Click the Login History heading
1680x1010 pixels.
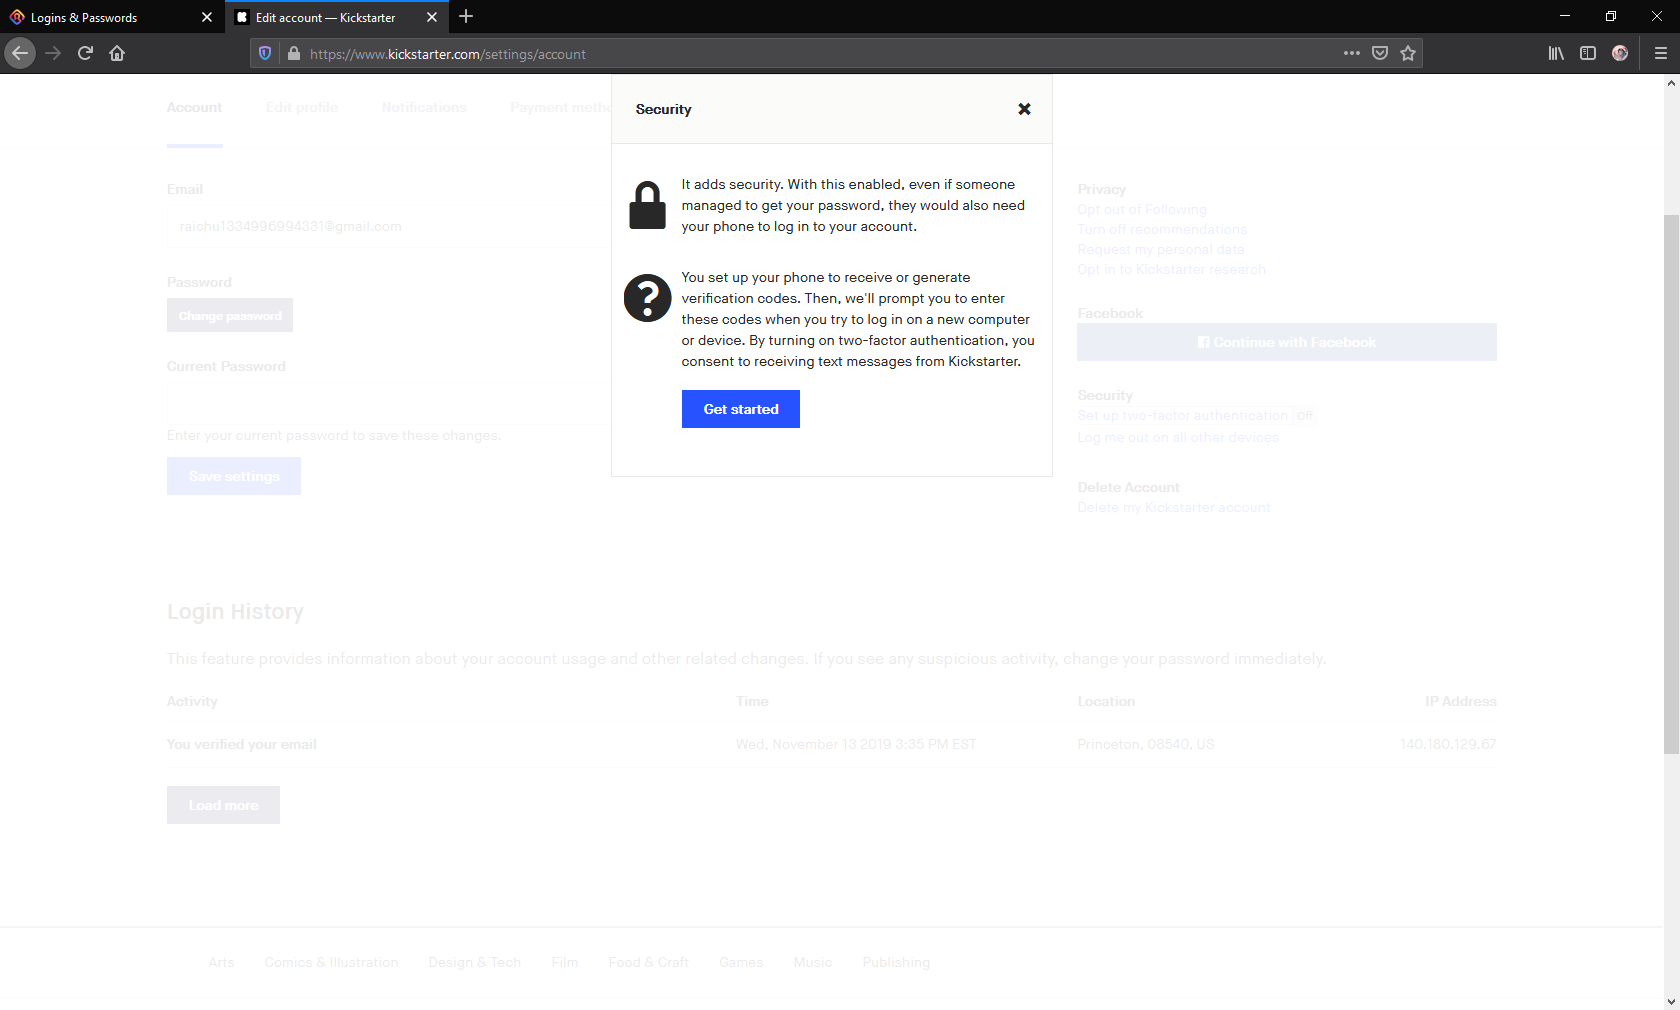[x=235, y=611]
